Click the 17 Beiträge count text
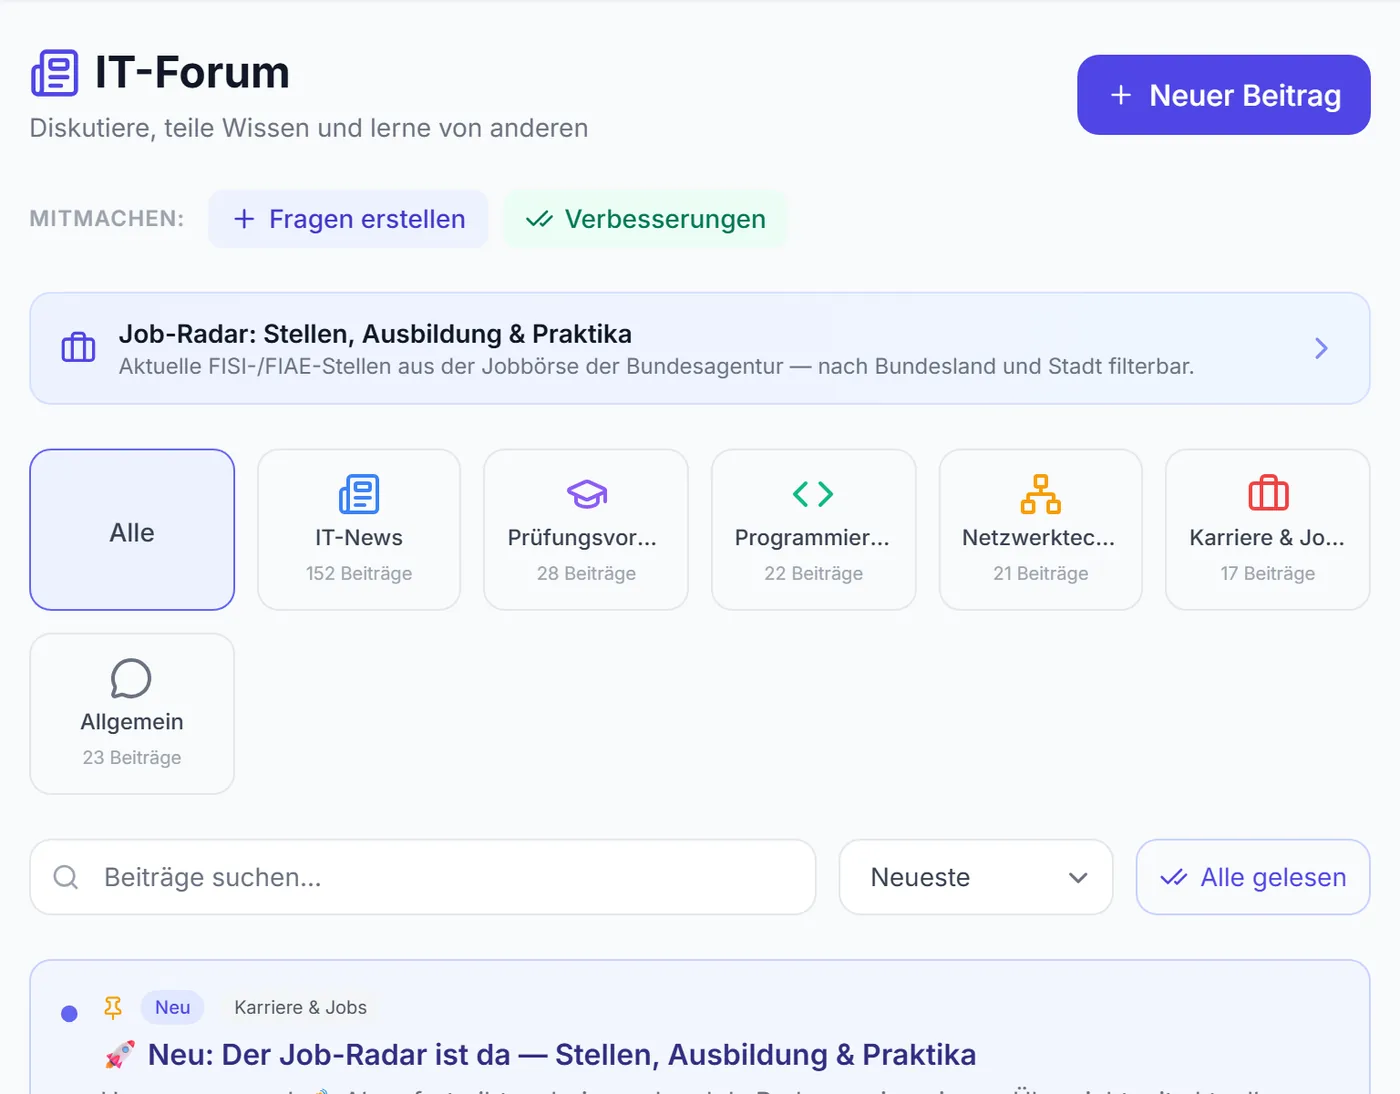This screenshot has width=1400, height=1094. point(1268,573)
